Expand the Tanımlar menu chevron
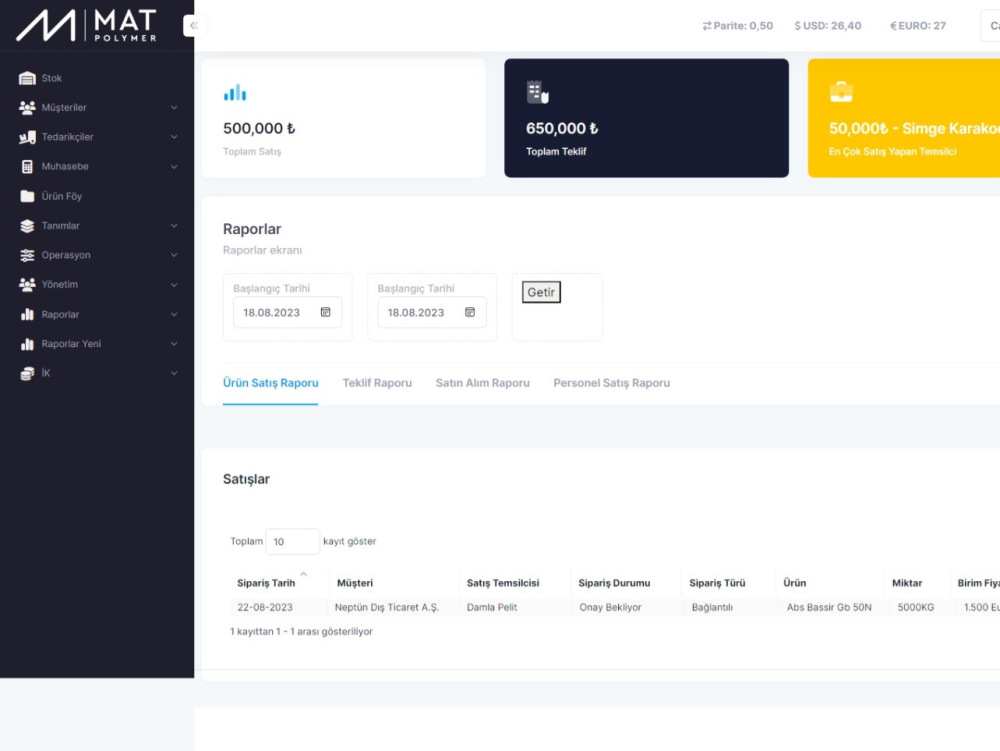The height and width of the screenshot is (751, 1000). click(174, 226)
